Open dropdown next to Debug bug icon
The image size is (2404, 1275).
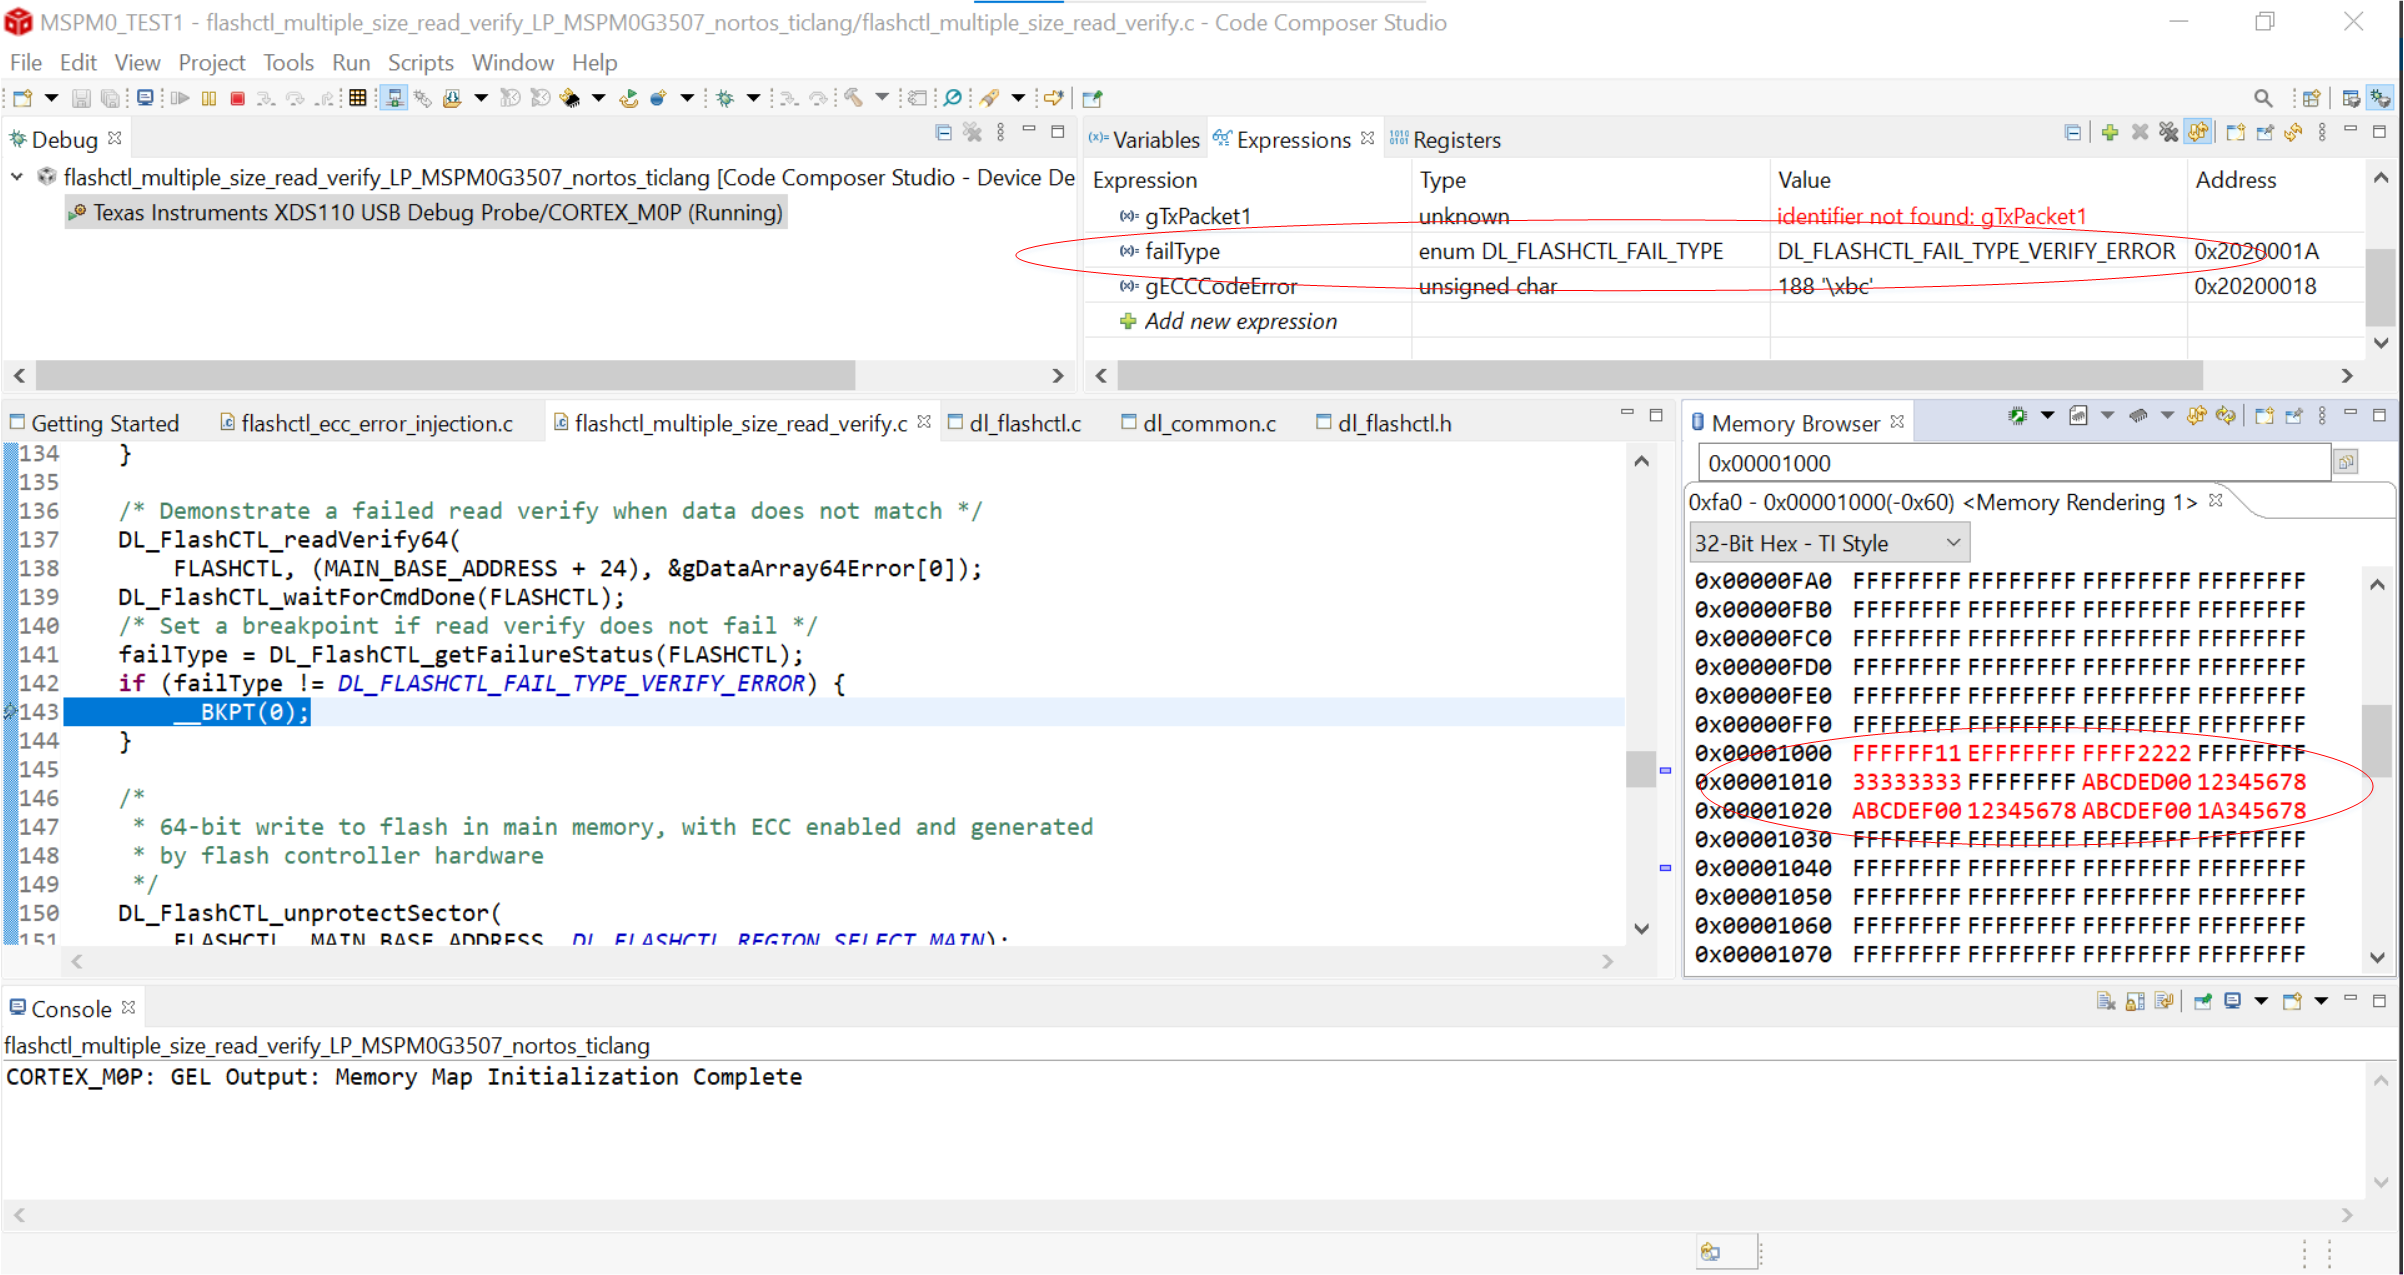click(753, 98)
